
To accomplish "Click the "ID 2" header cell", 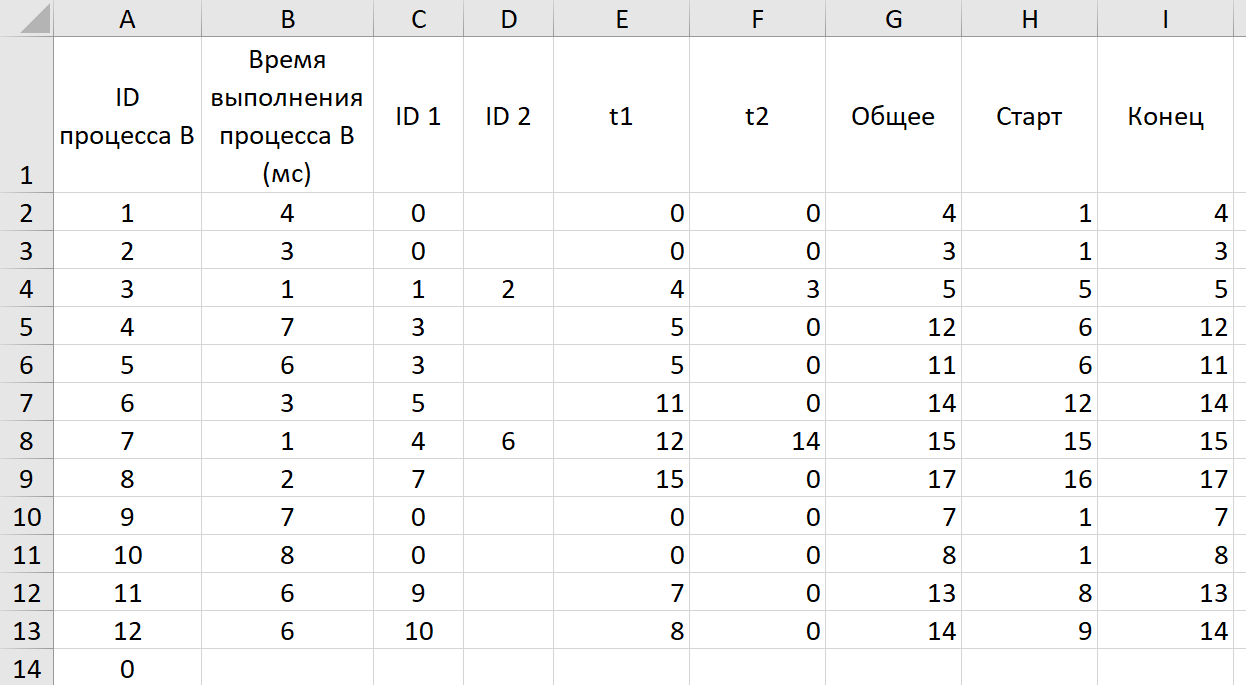I will tap(508, 116).
